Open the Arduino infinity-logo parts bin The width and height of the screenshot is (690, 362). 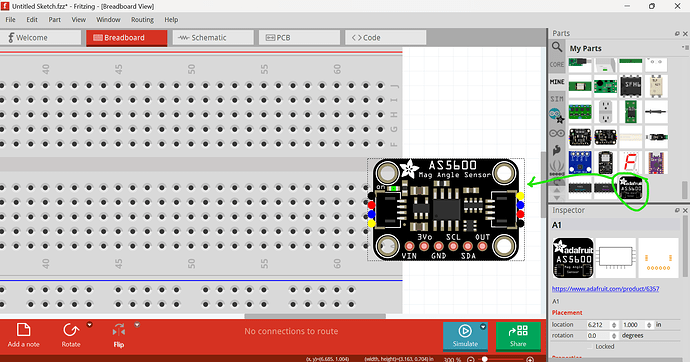click(557, 133)
